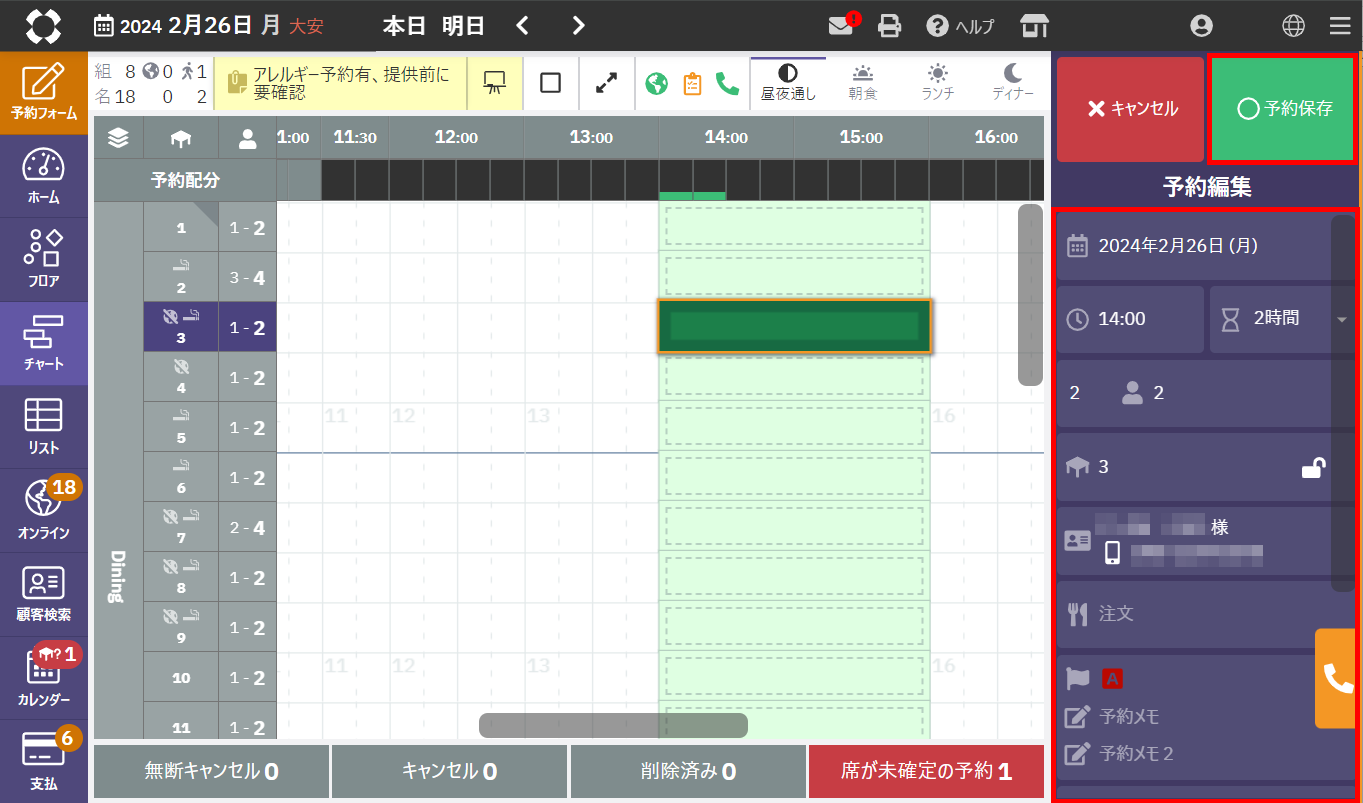This screenshot has width=1363, height=803.
Task: Click the printer icon in top bar
Action: click(x=889, y=26)
